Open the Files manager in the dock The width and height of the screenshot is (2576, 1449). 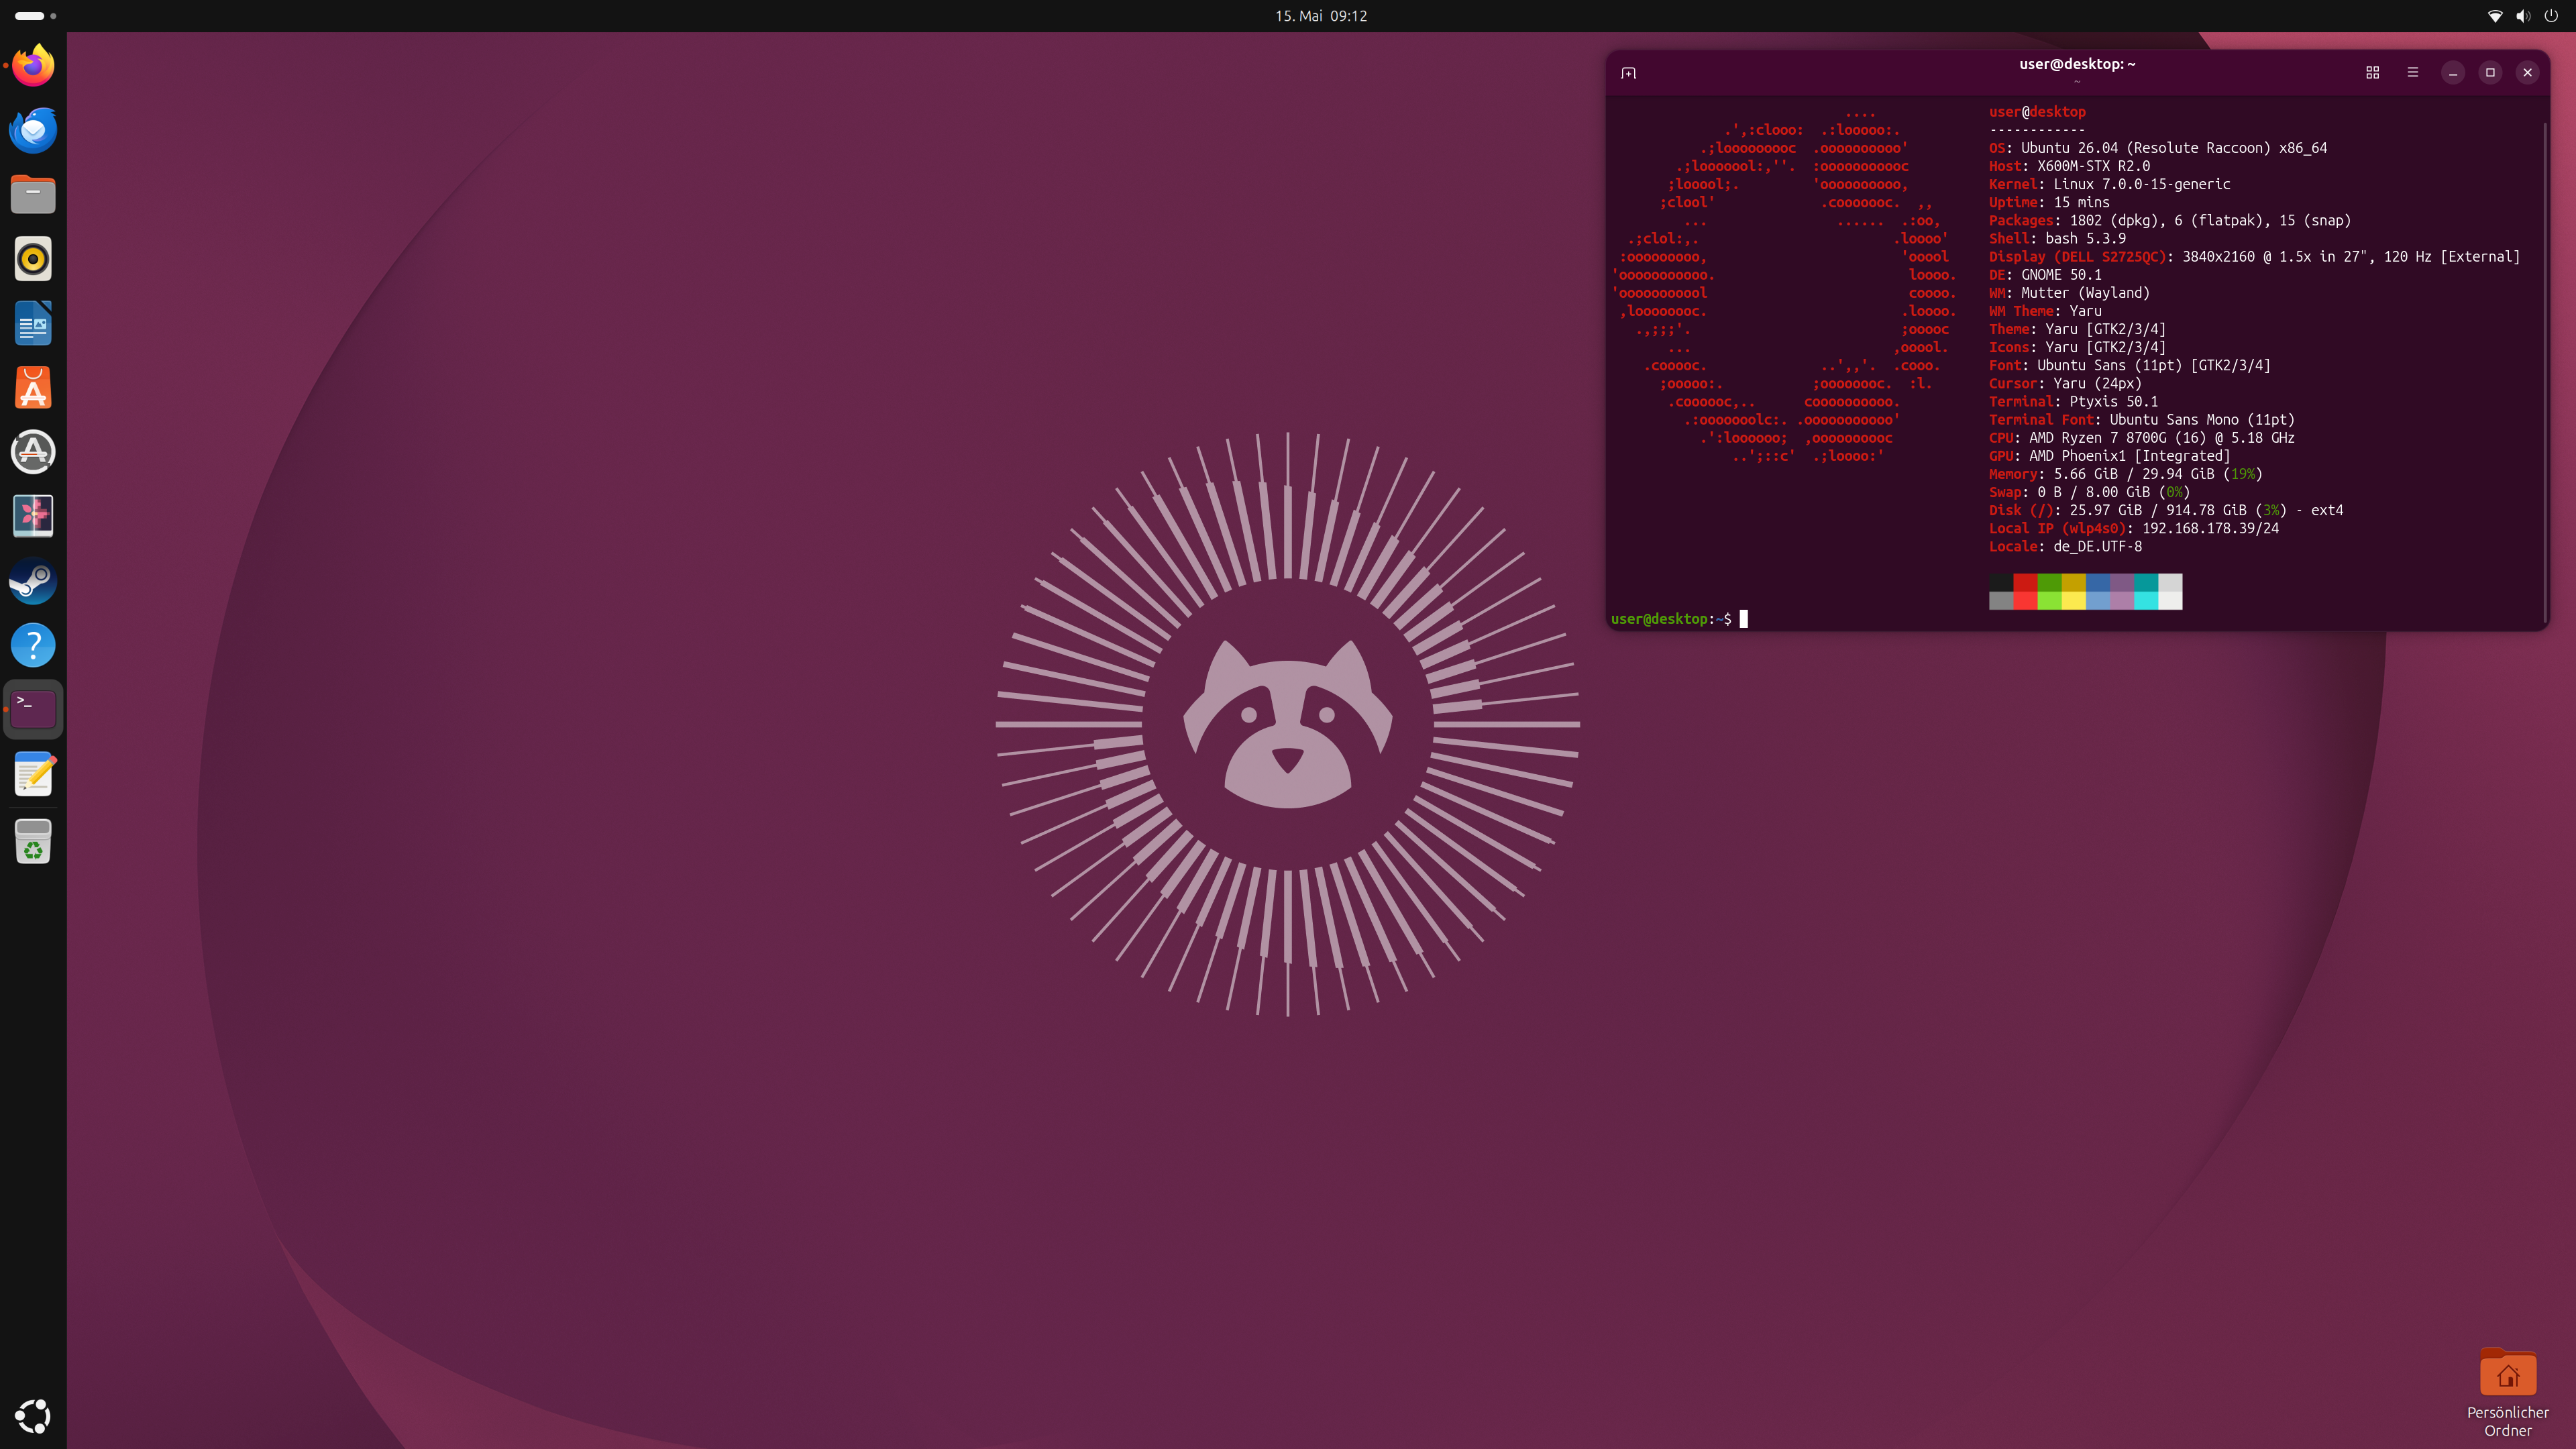click(33, 194)
